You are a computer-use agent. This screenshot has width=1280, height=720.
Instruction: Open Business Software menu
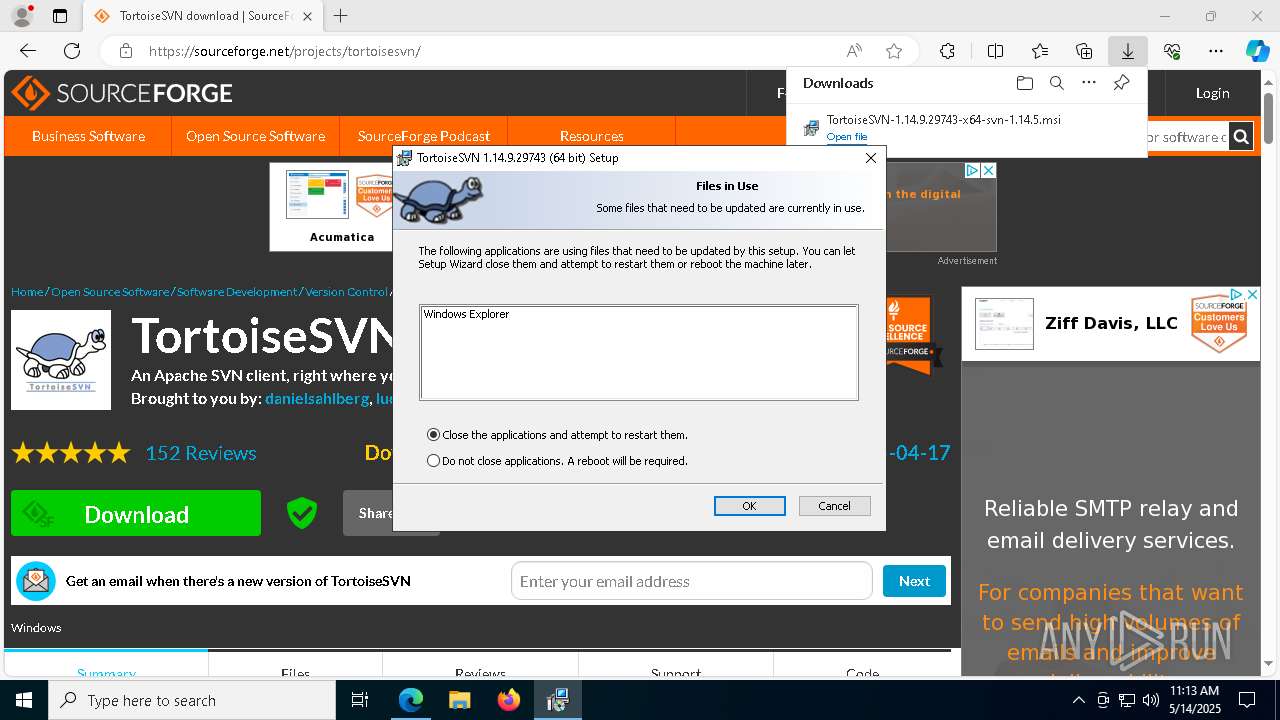coord(88,136)
